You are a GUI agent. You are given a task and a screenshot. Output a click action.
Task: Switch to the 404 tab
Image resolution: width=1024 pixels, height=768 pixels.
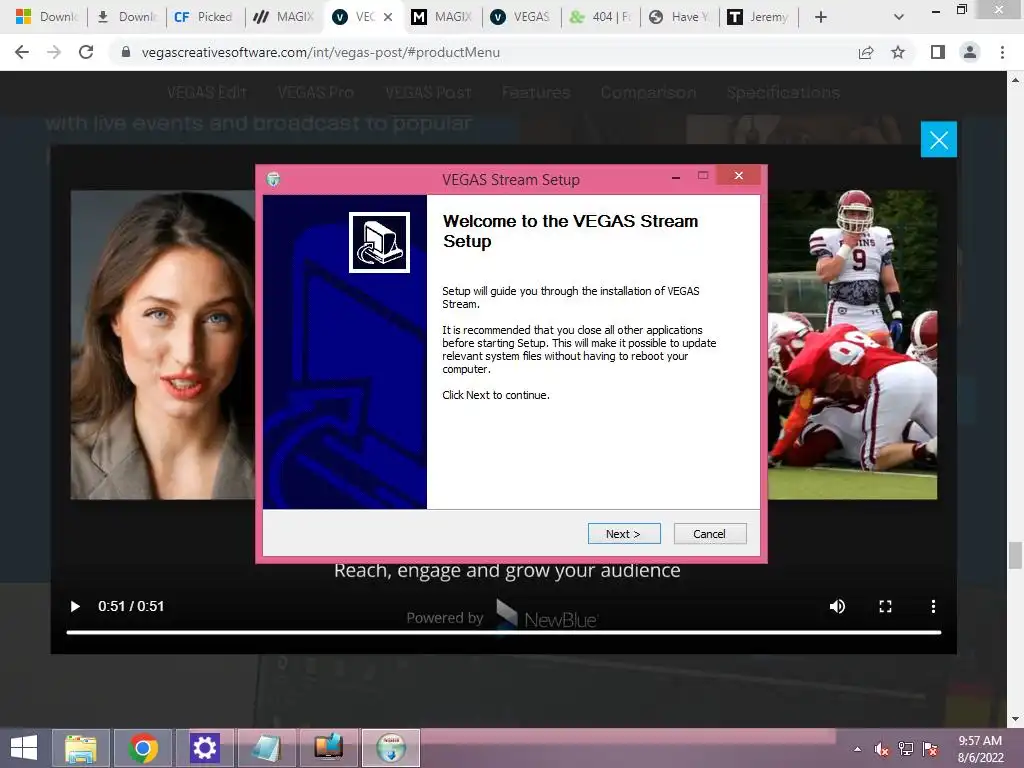click(x=600, y=17)
